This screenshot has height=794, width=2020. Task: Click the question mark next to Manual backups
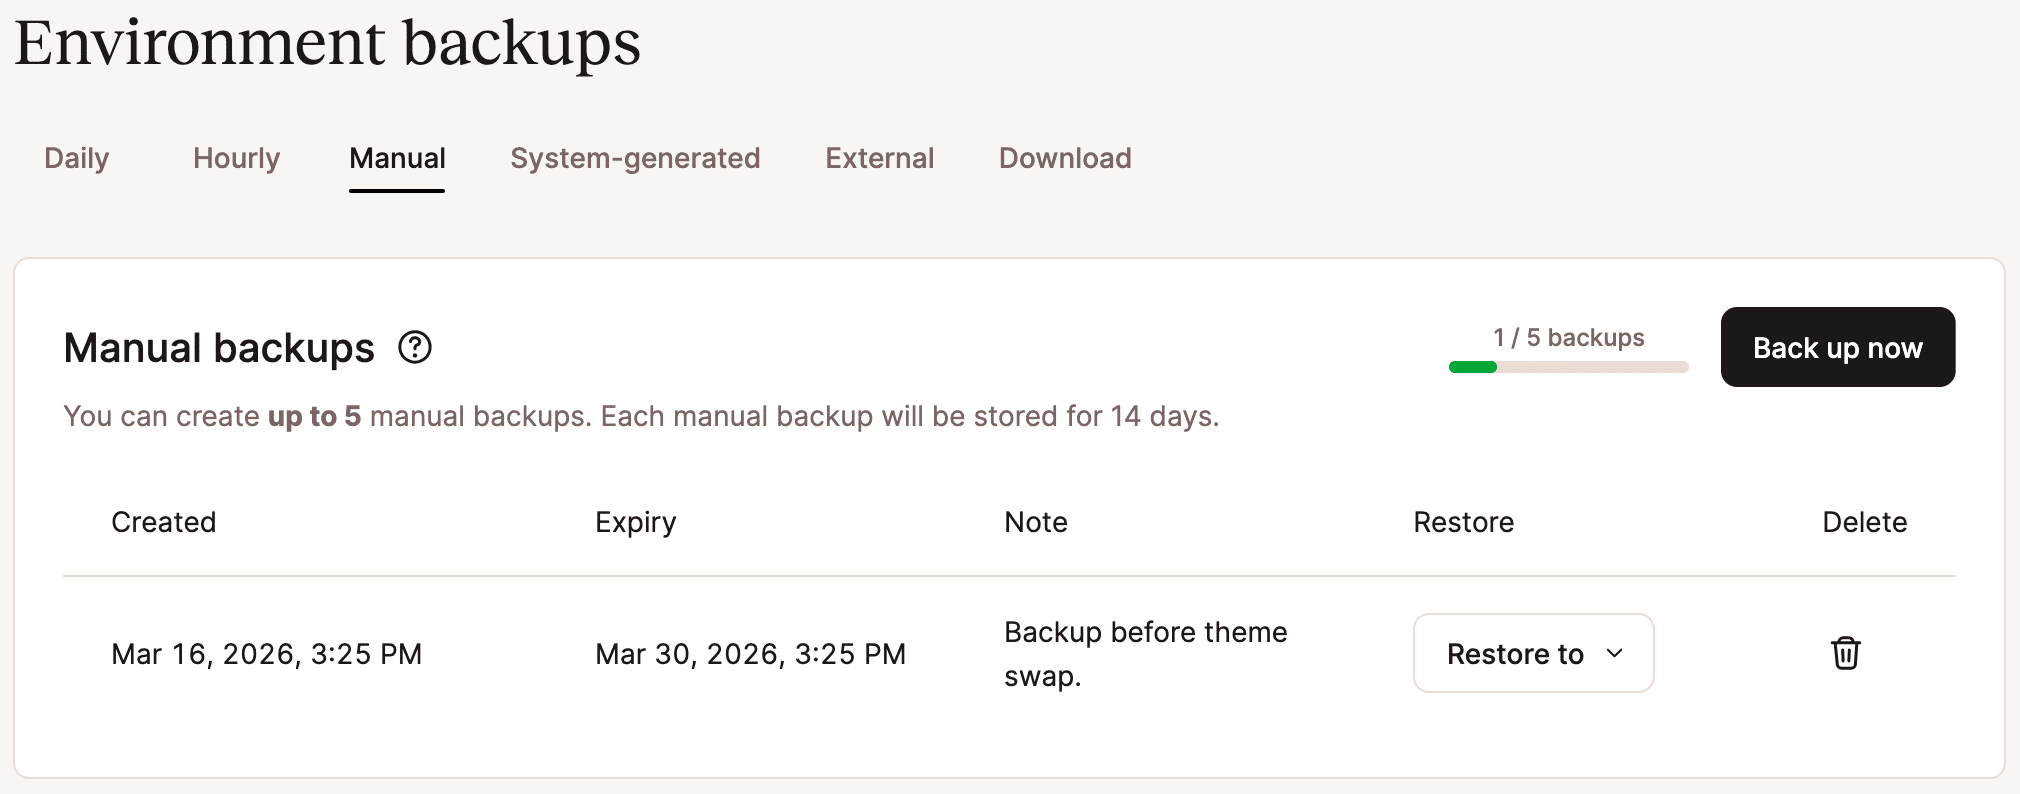[417, 347]
